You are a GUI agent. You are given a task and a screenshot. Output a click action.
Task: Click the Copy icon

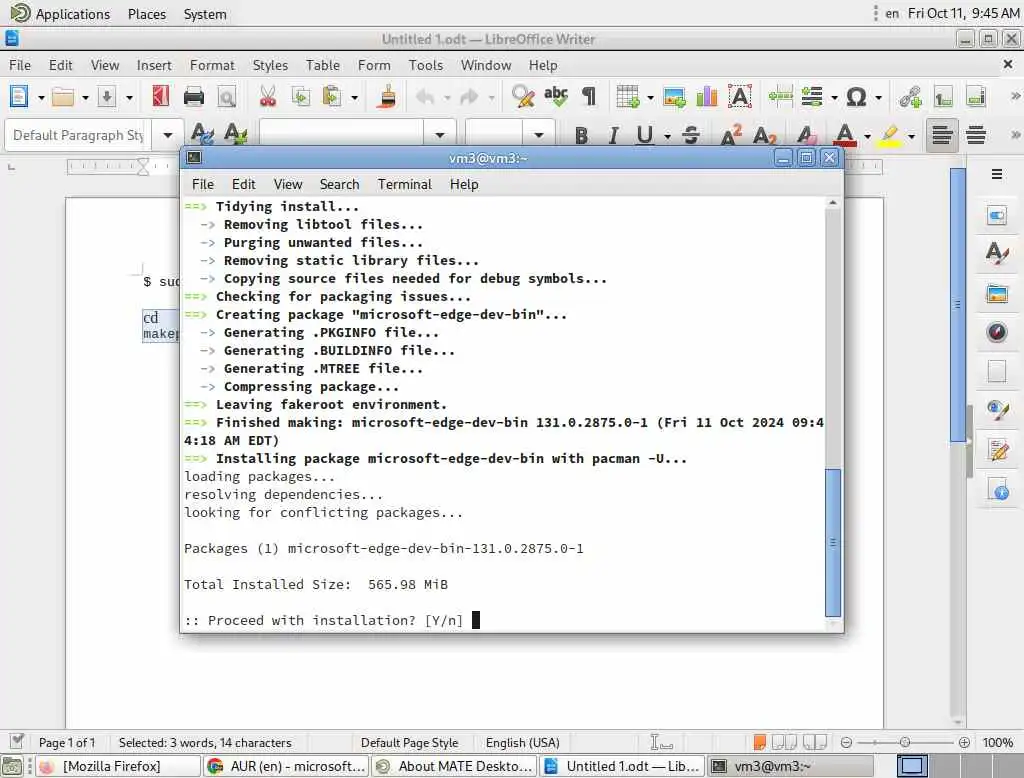(300, 97)
